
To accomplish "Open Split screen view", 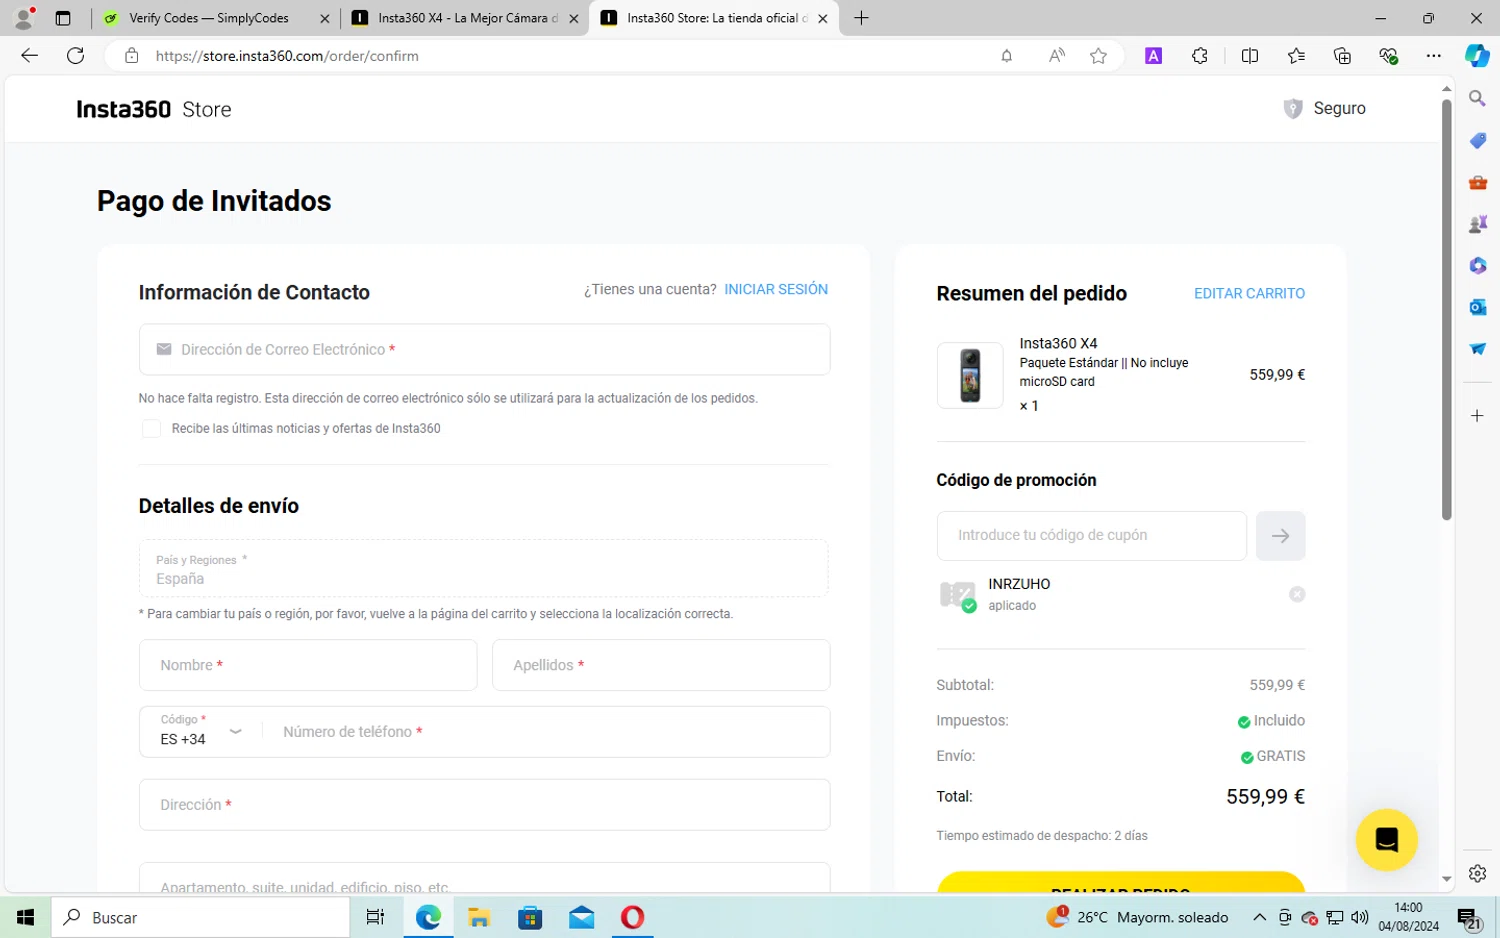I will [x=1249, y=56].
